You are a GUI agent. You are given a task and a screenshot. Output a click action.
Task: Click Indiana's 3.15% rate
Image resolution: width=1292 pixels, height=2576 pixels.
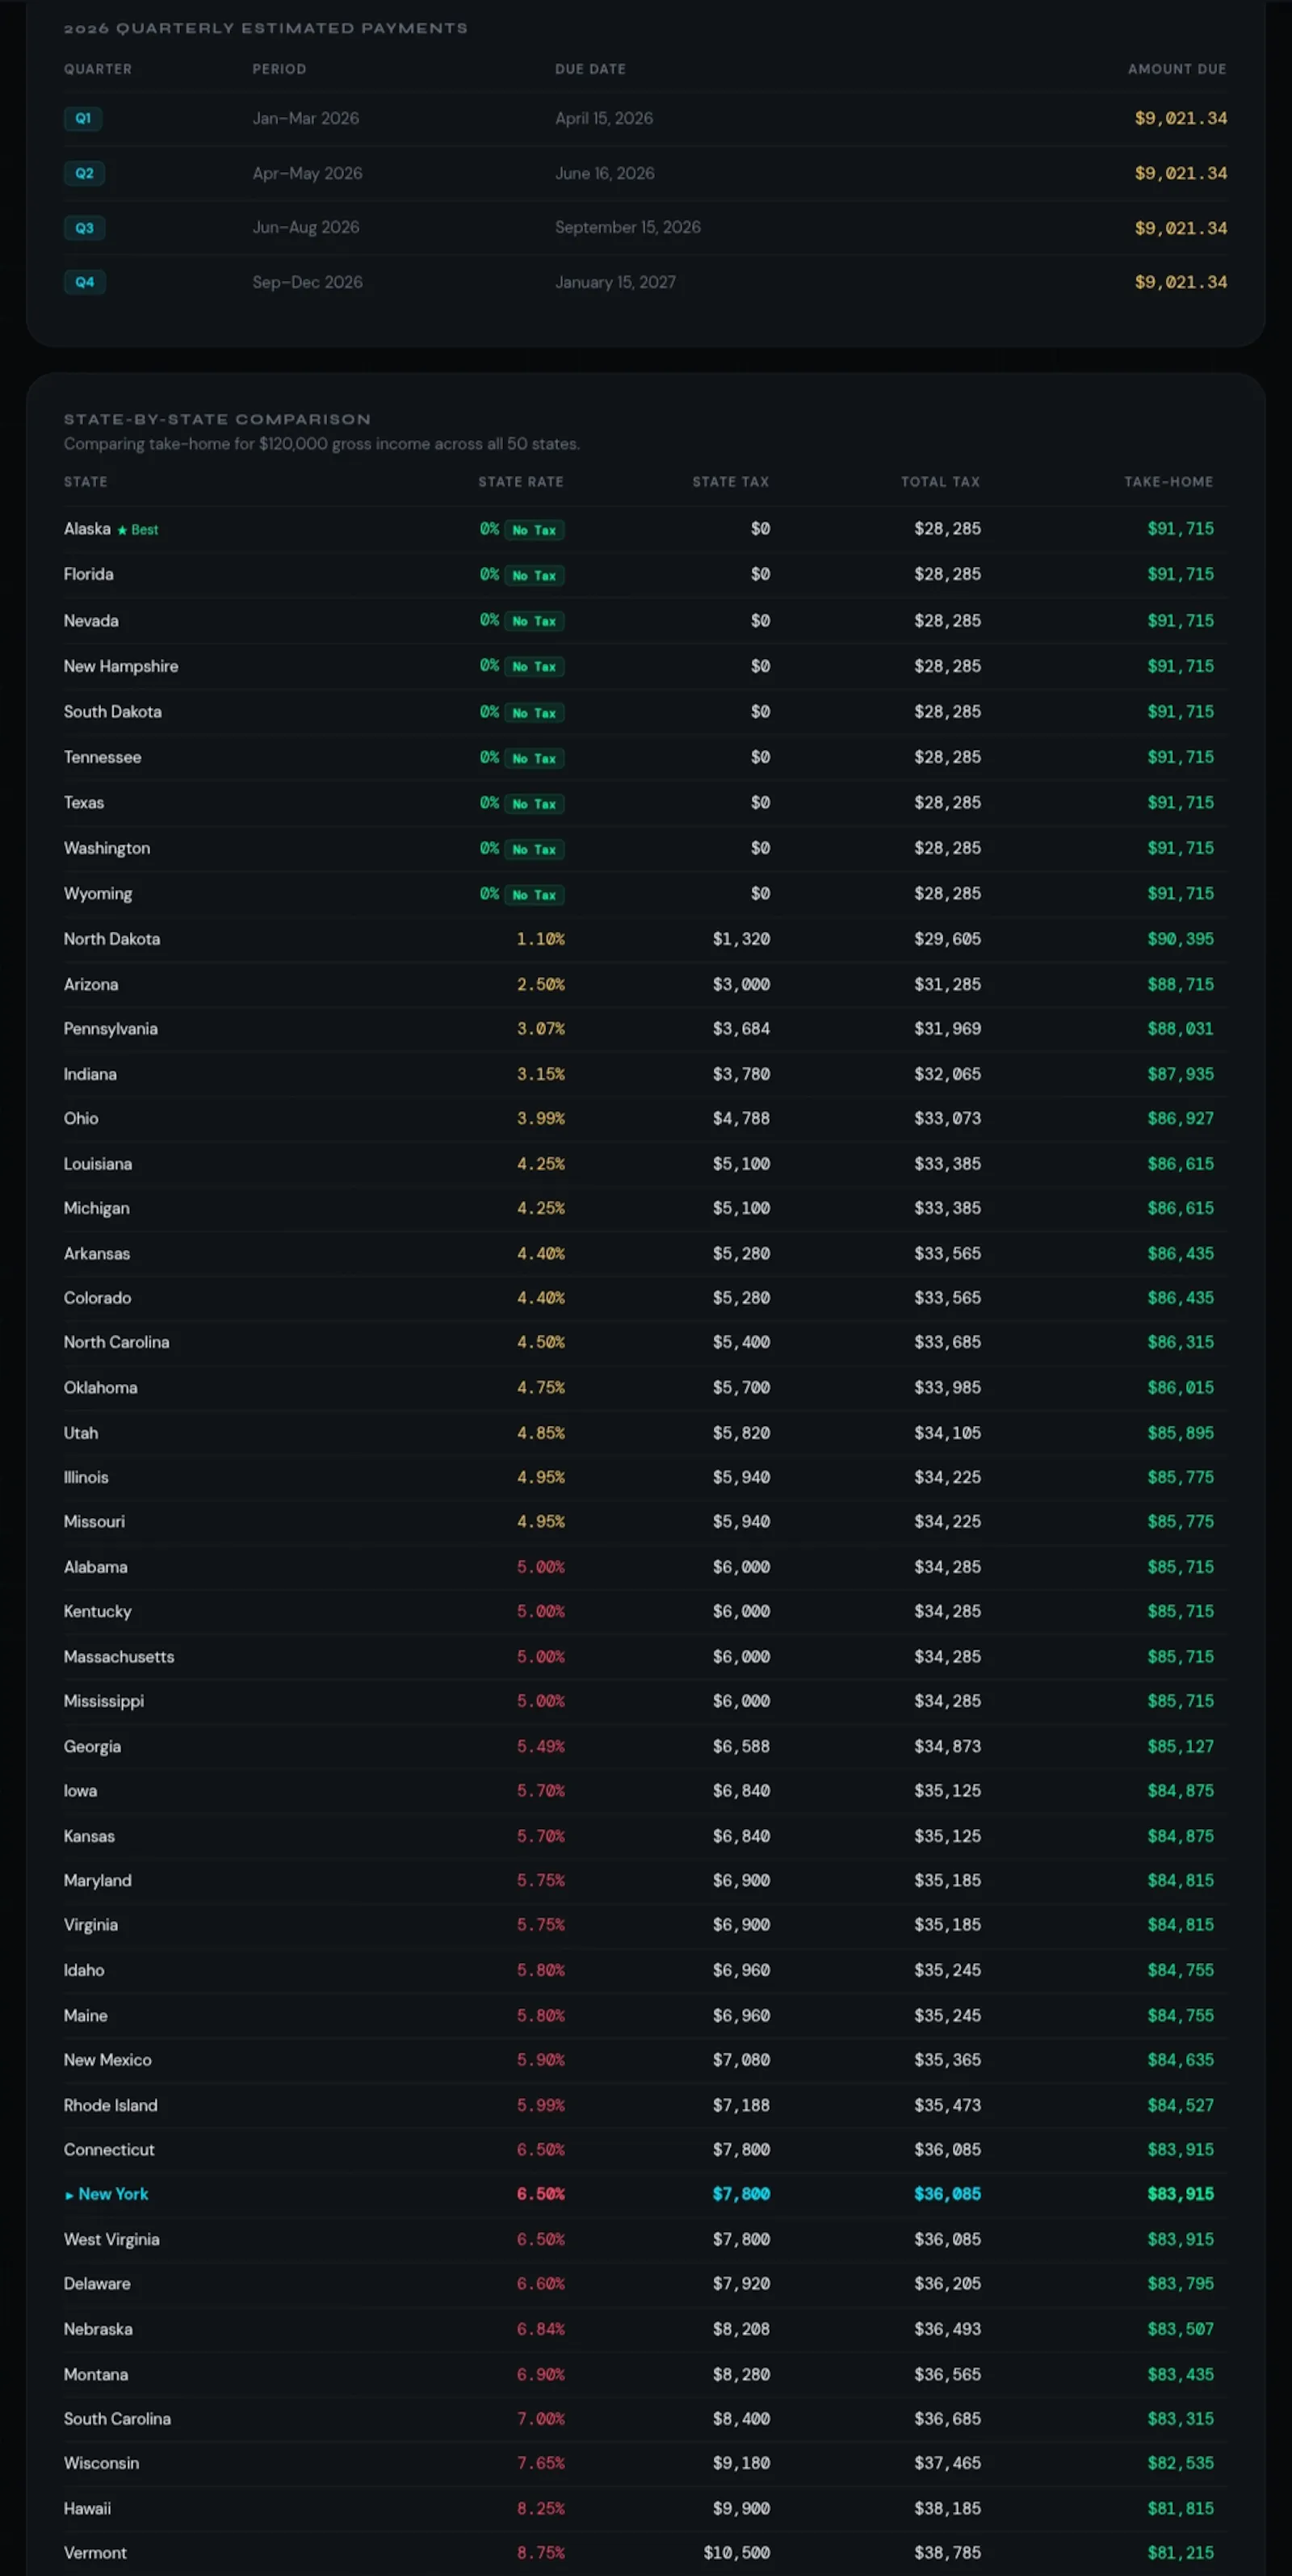click(541, 1074)
